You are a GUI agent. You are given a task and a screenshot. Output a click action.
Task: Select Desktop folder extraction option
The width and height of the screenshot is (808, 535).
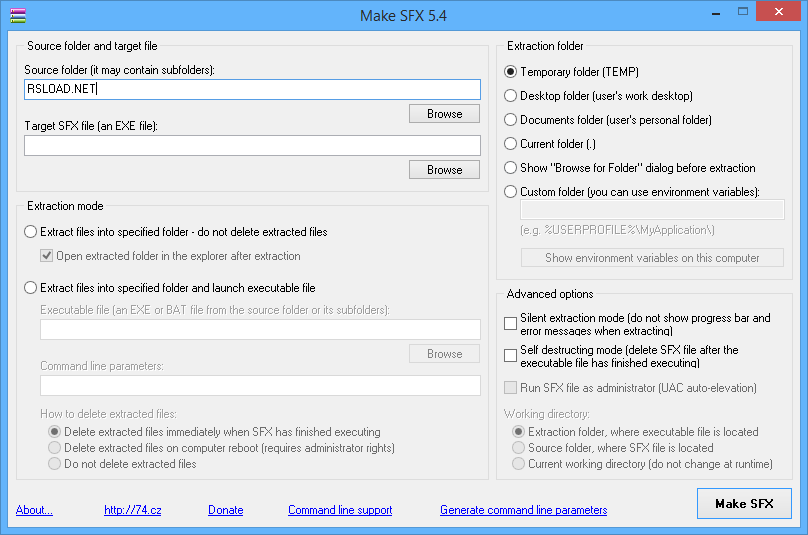click(511, 96)
